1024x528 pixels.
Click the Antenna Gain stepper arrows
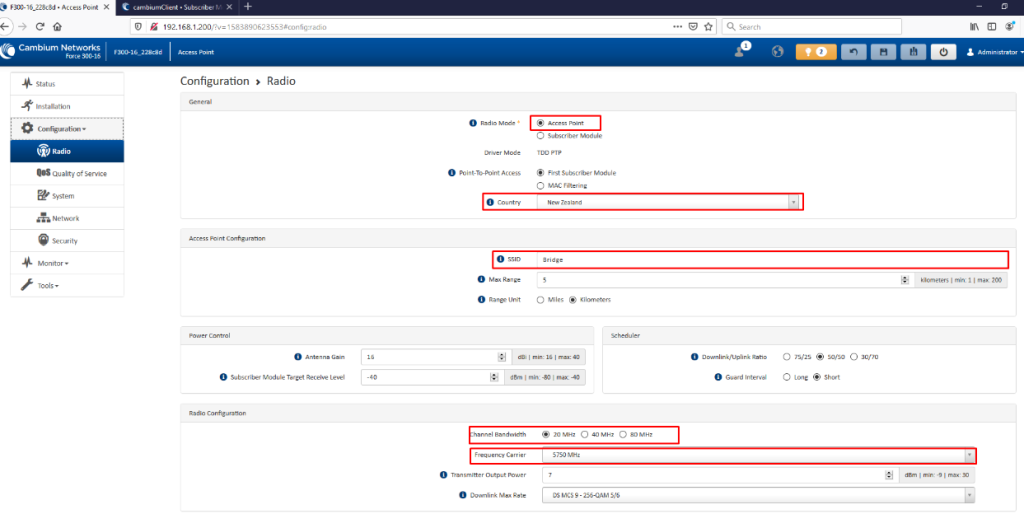501,357
